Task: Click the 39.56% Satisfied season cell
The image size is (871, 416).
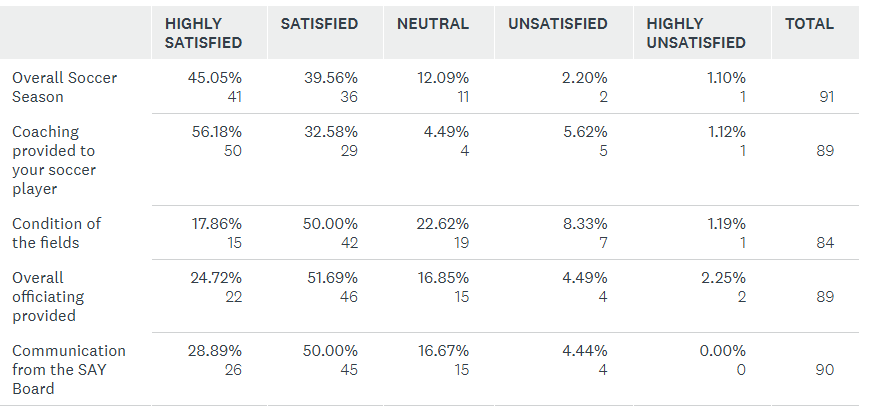Action: click(x=330, y=78)
